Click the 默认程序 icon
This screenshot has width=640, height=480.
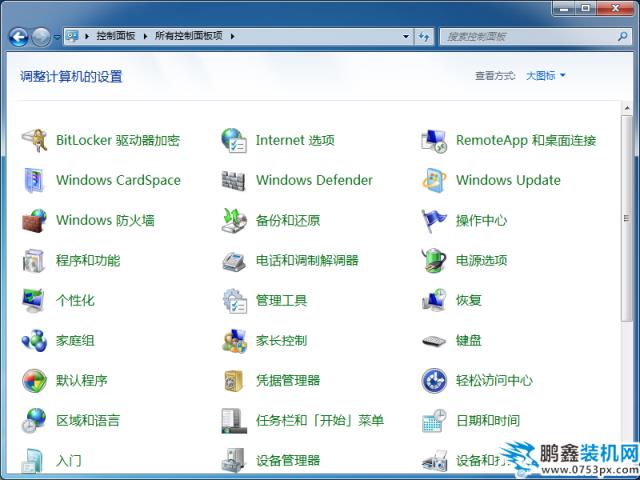point(34,380)
